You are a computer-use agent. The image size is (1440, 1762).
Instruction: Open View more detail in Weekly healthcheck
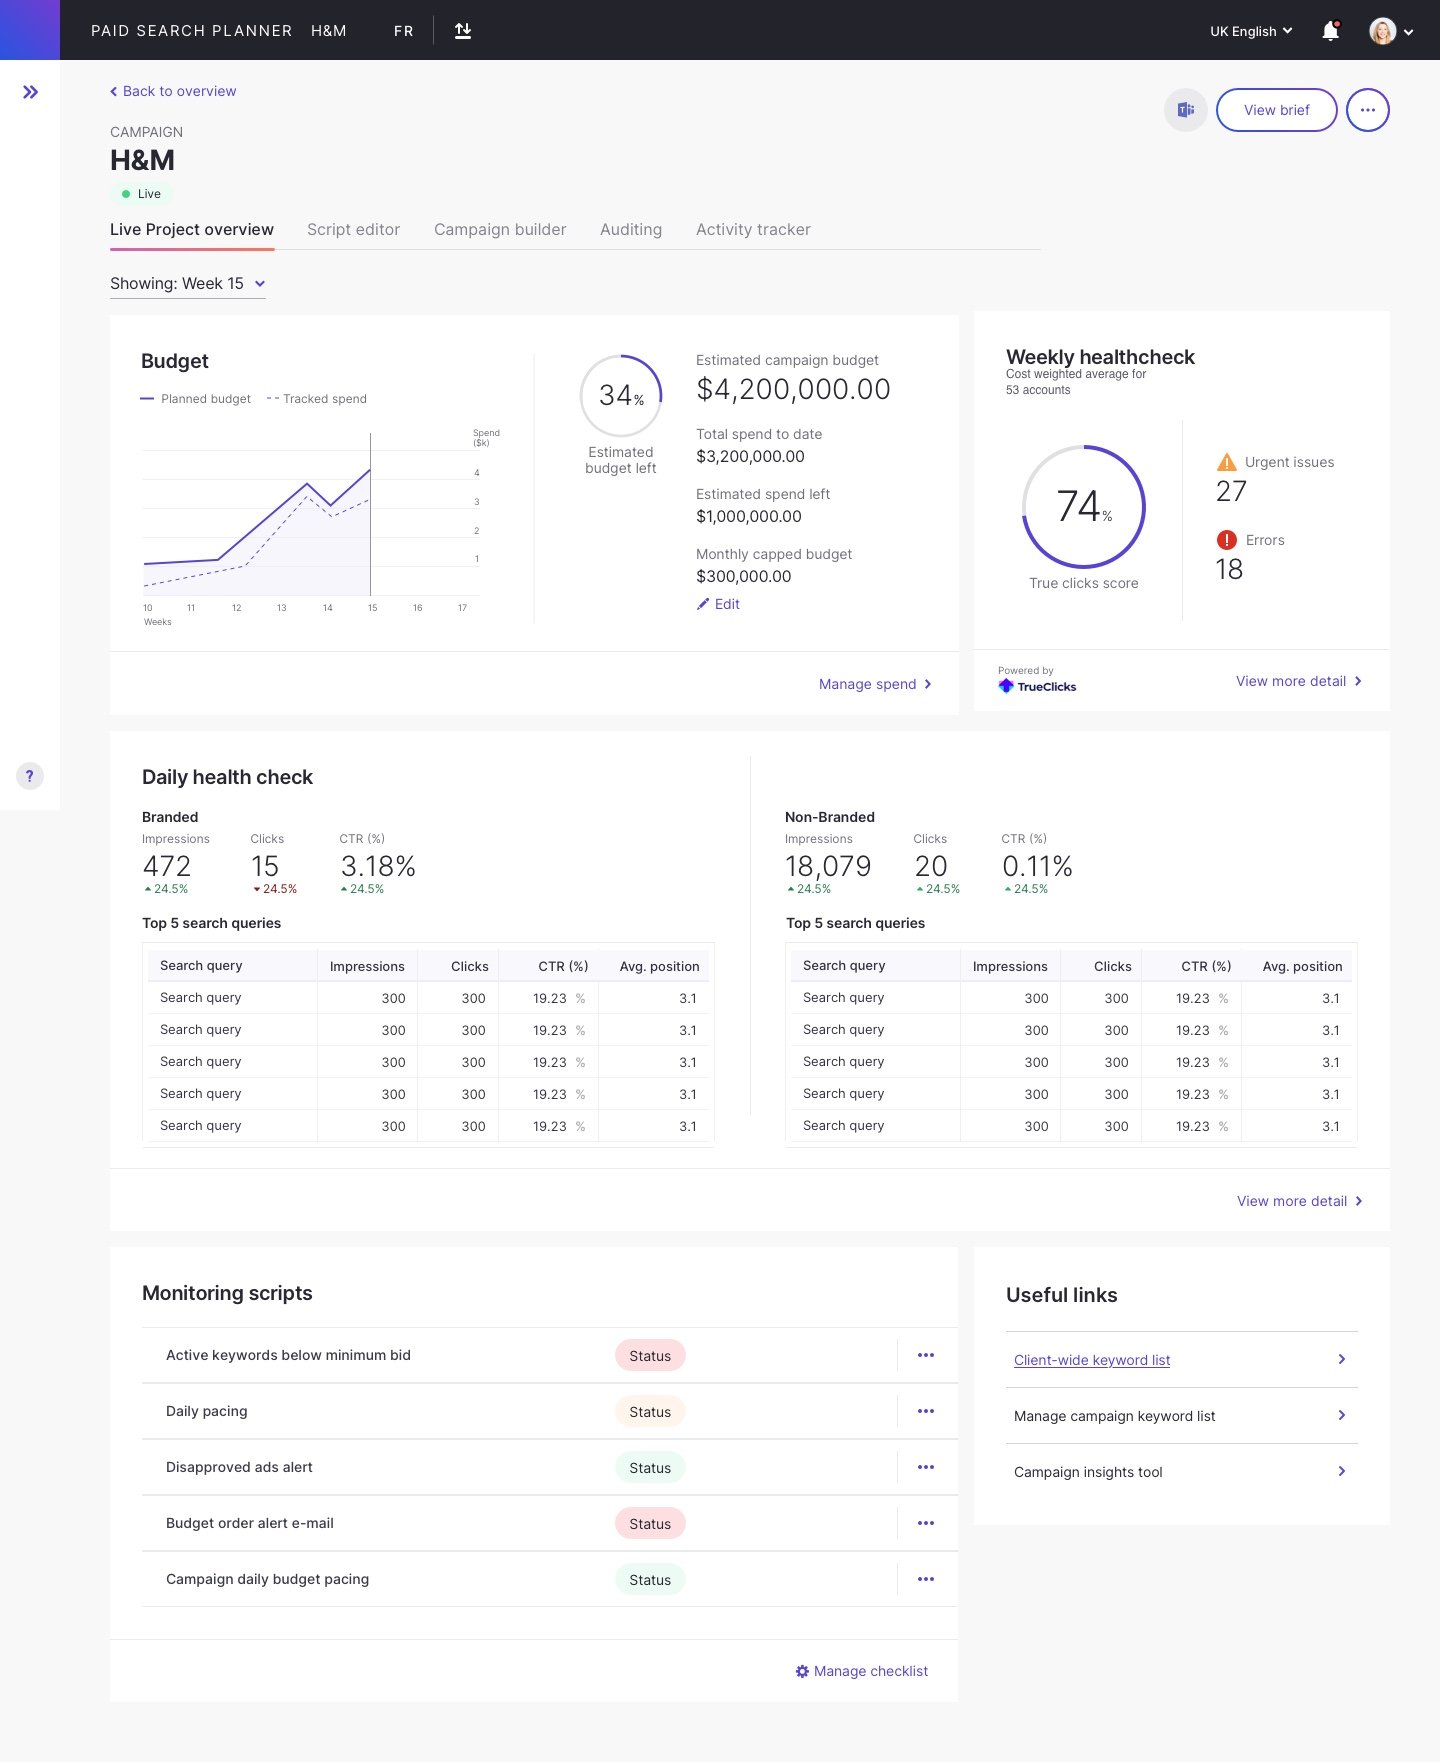[1299, 681]
